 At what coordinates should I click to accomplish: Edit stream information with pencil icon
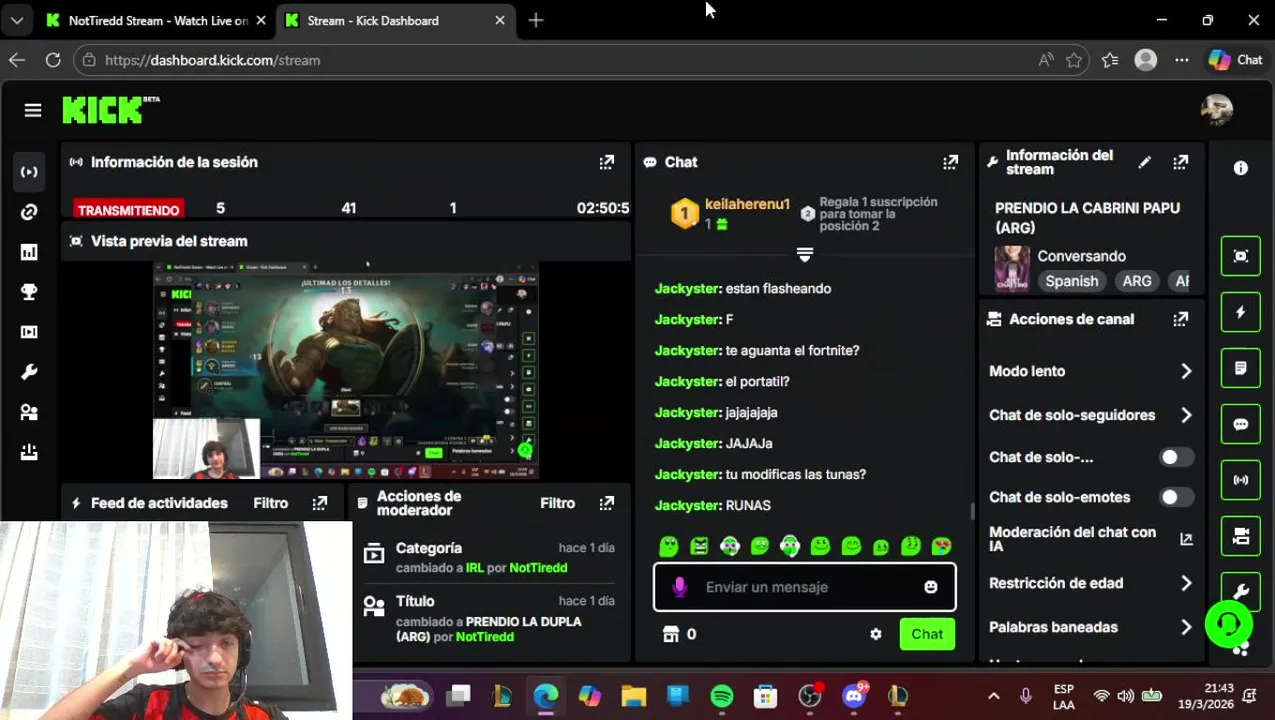(1144, 162)
